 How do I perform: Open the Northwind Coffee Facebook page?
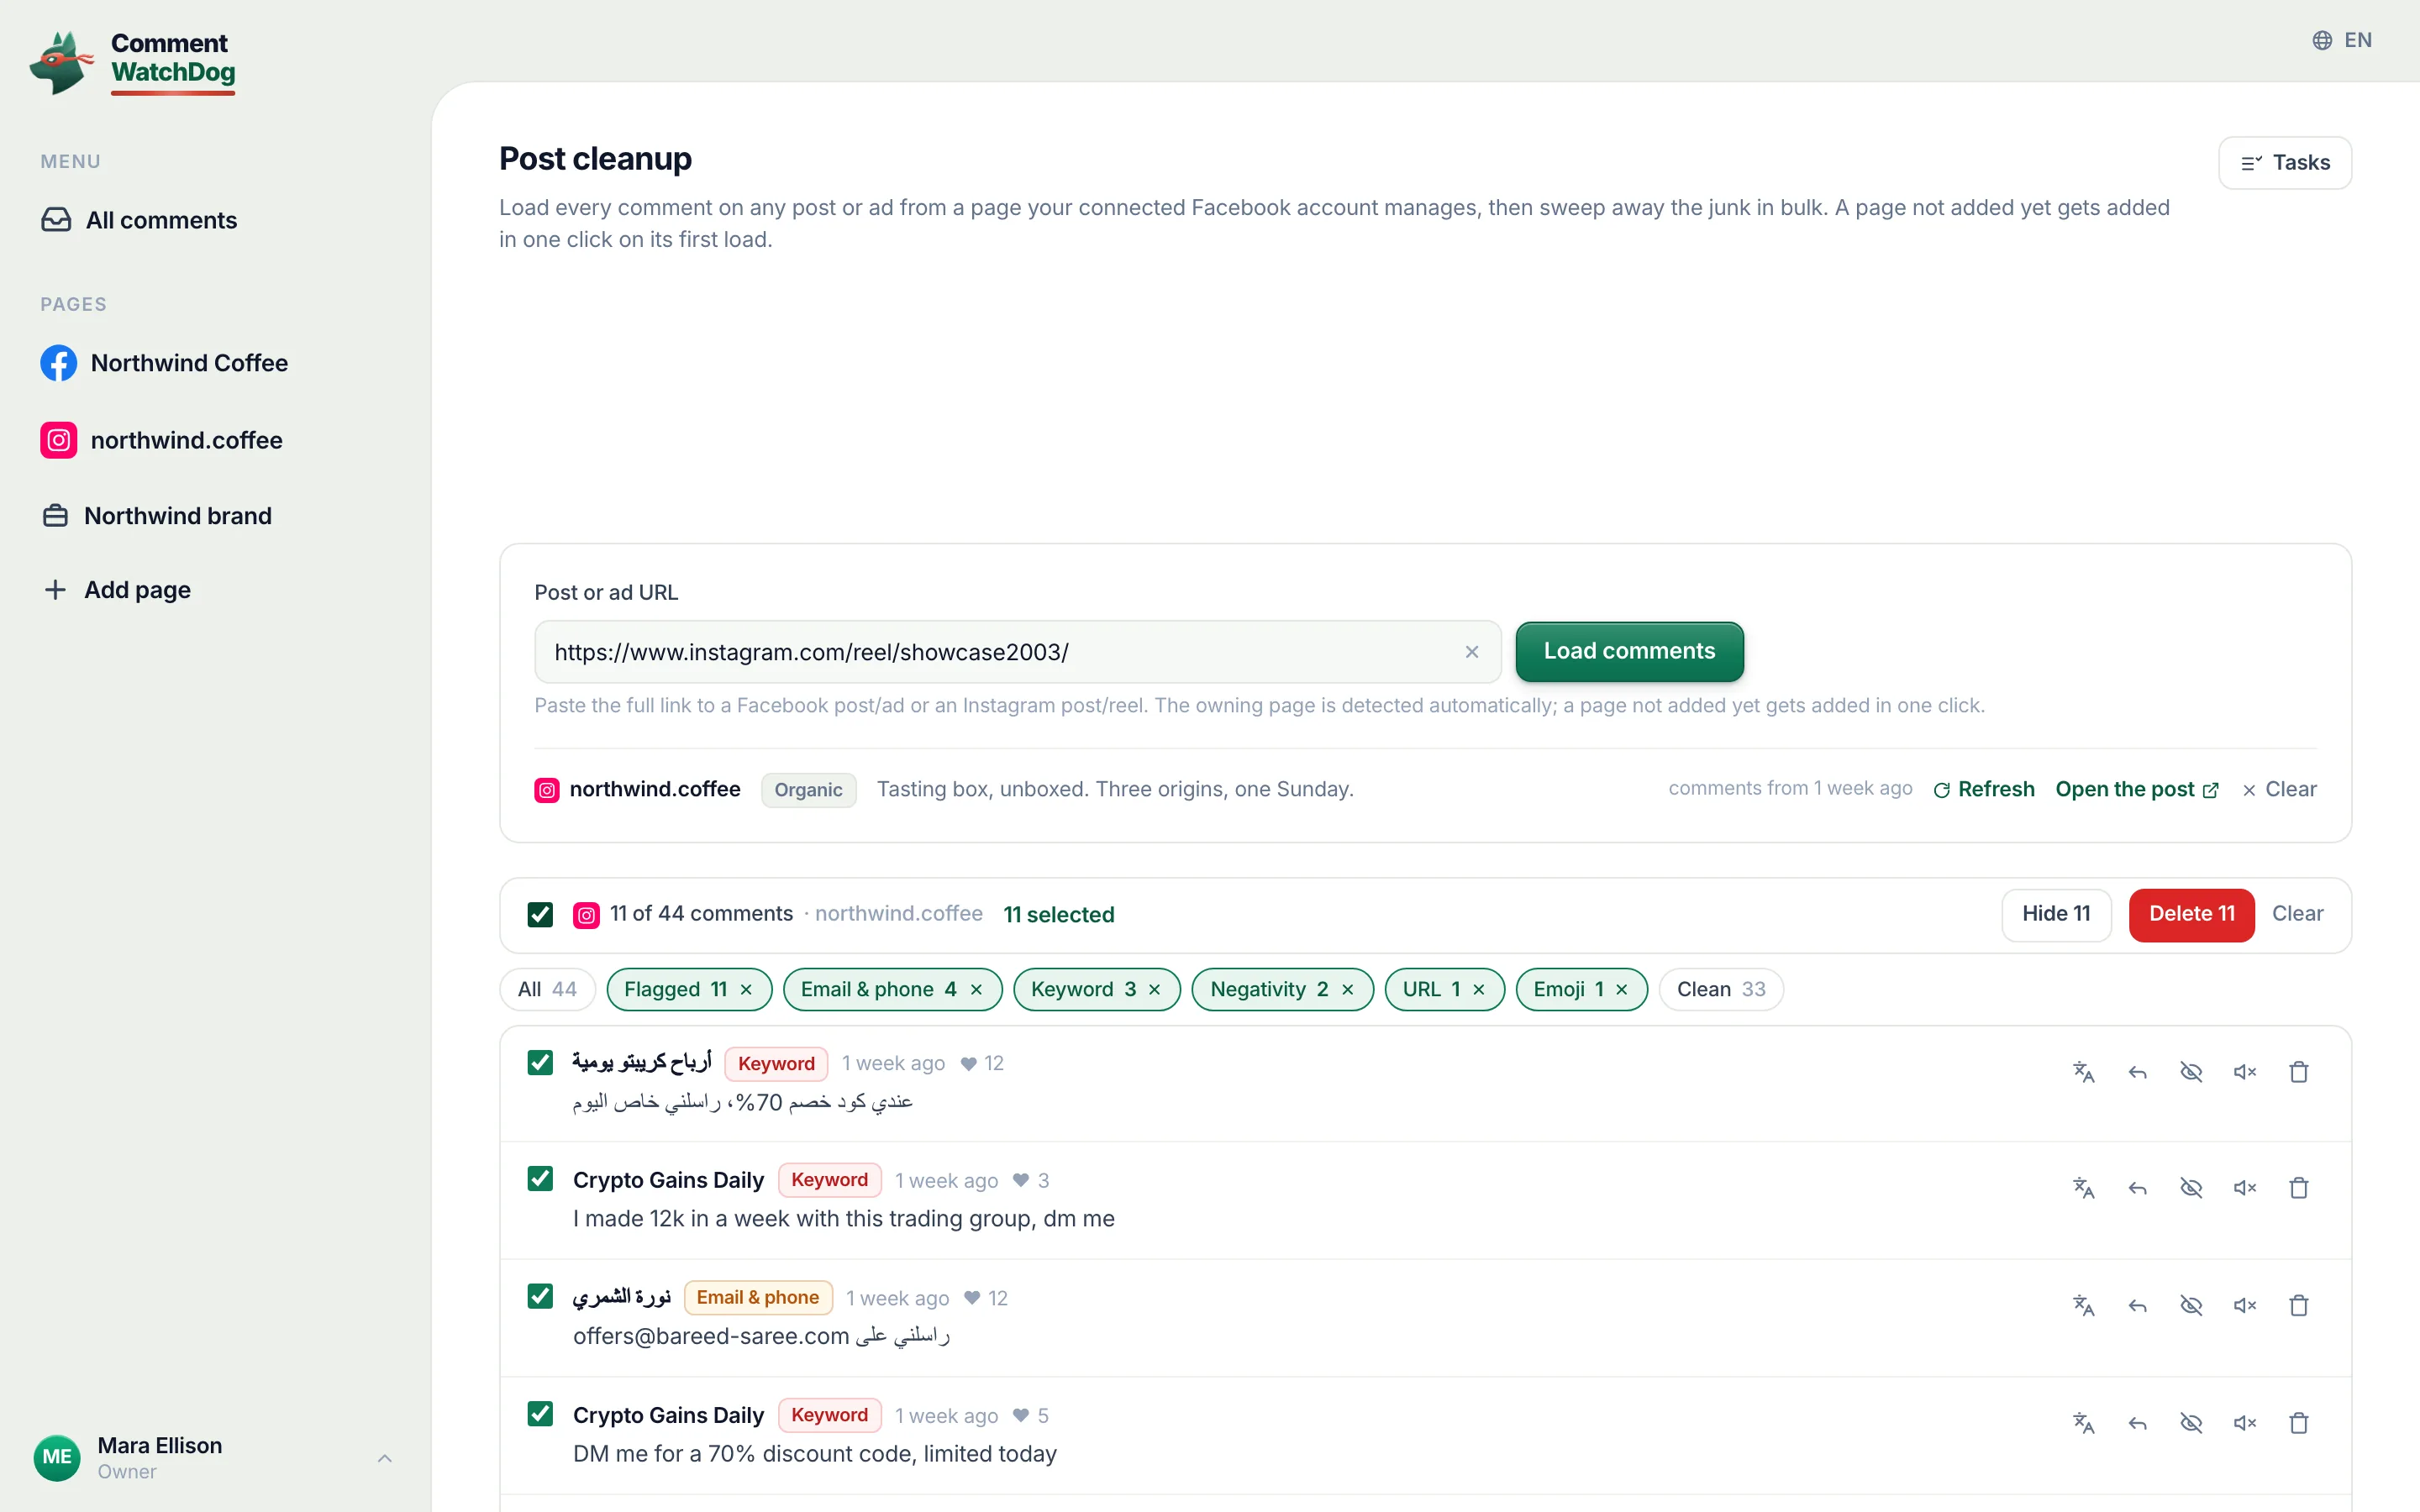[x=164, y=363]
